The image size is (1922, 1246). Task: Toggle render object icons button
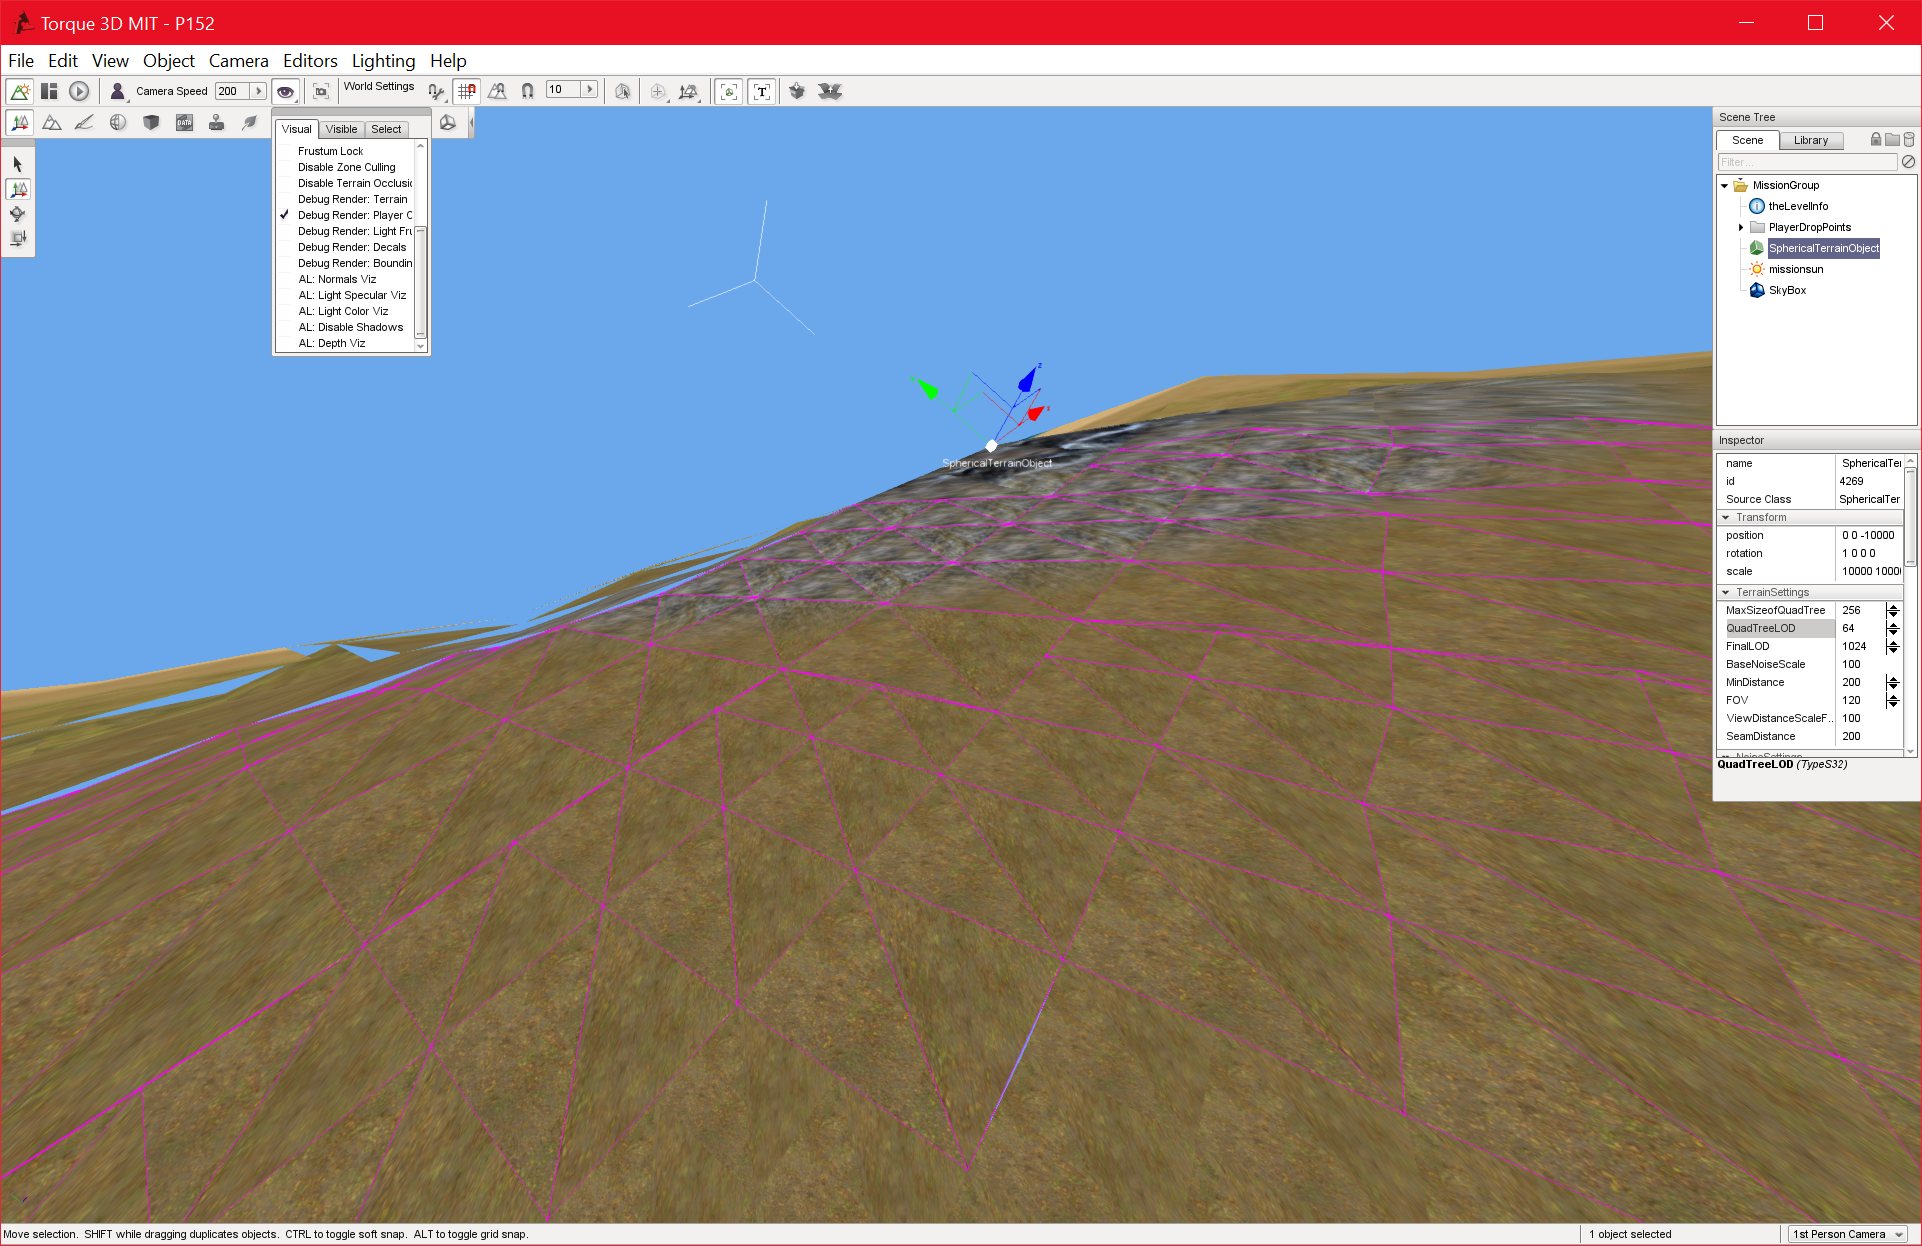click(x=729, y=91)
